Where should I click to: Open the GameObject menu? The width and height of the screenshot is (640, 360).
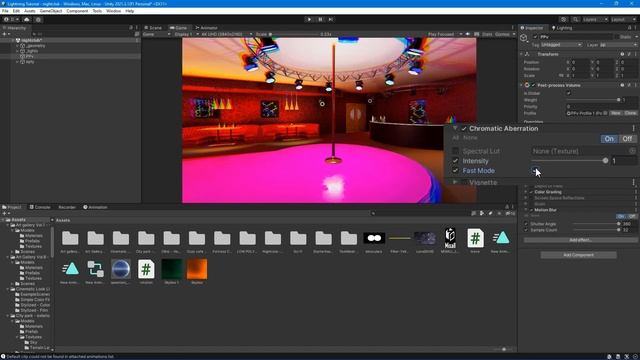pyautogui.click(x=51, y=11)
